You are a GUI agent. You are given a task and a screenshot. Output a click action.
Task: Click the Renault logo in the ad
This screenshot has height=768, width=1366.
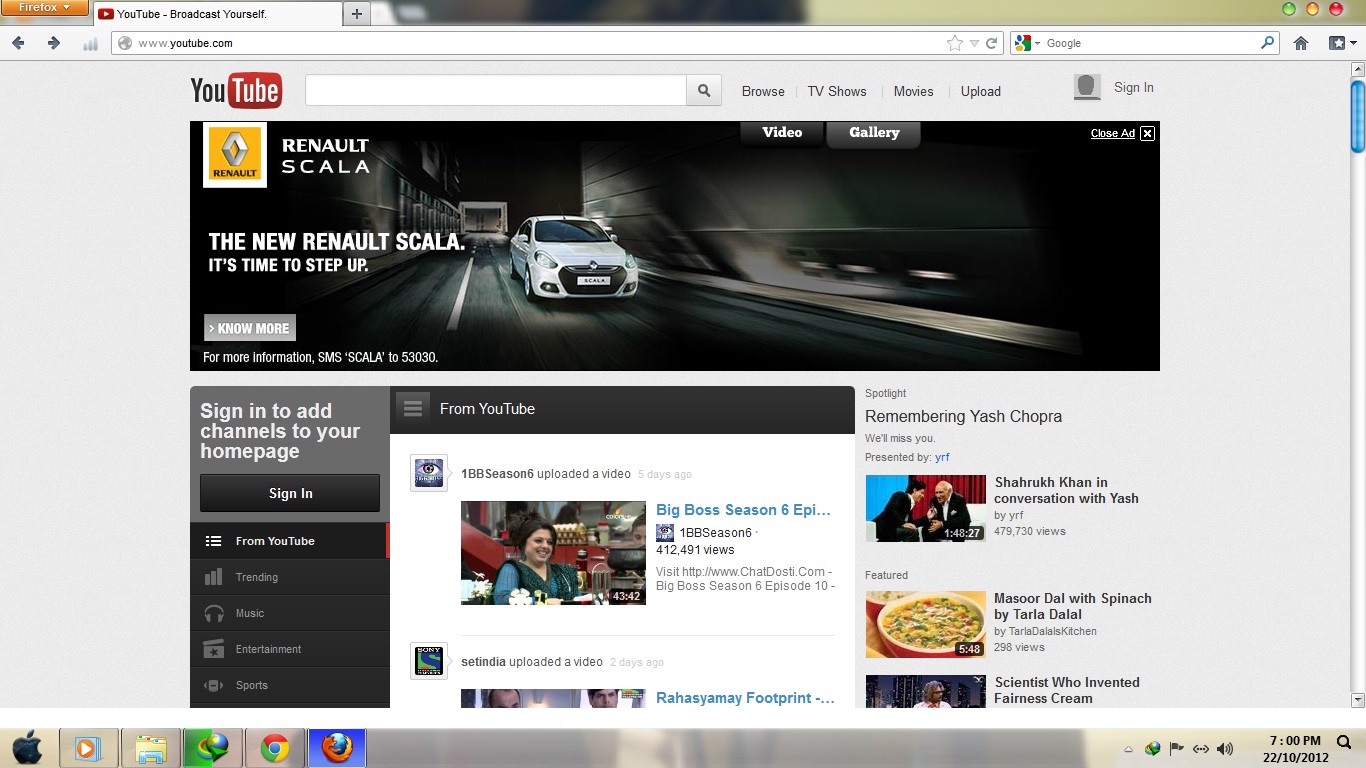coord(235,155)
